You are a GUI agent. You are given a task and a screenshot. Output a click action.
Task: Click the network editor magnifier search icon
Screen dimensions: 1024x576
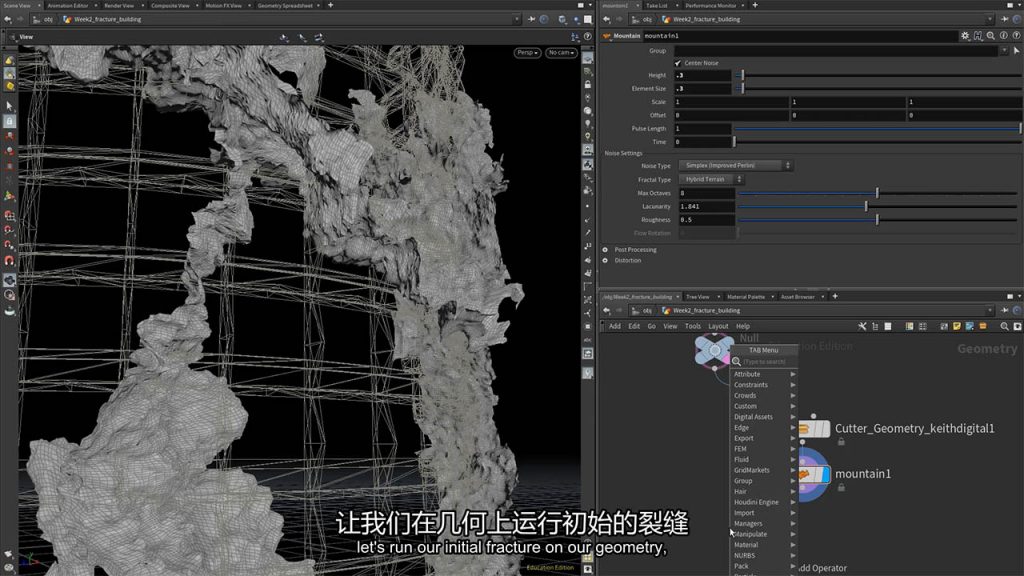(1004, 326)
